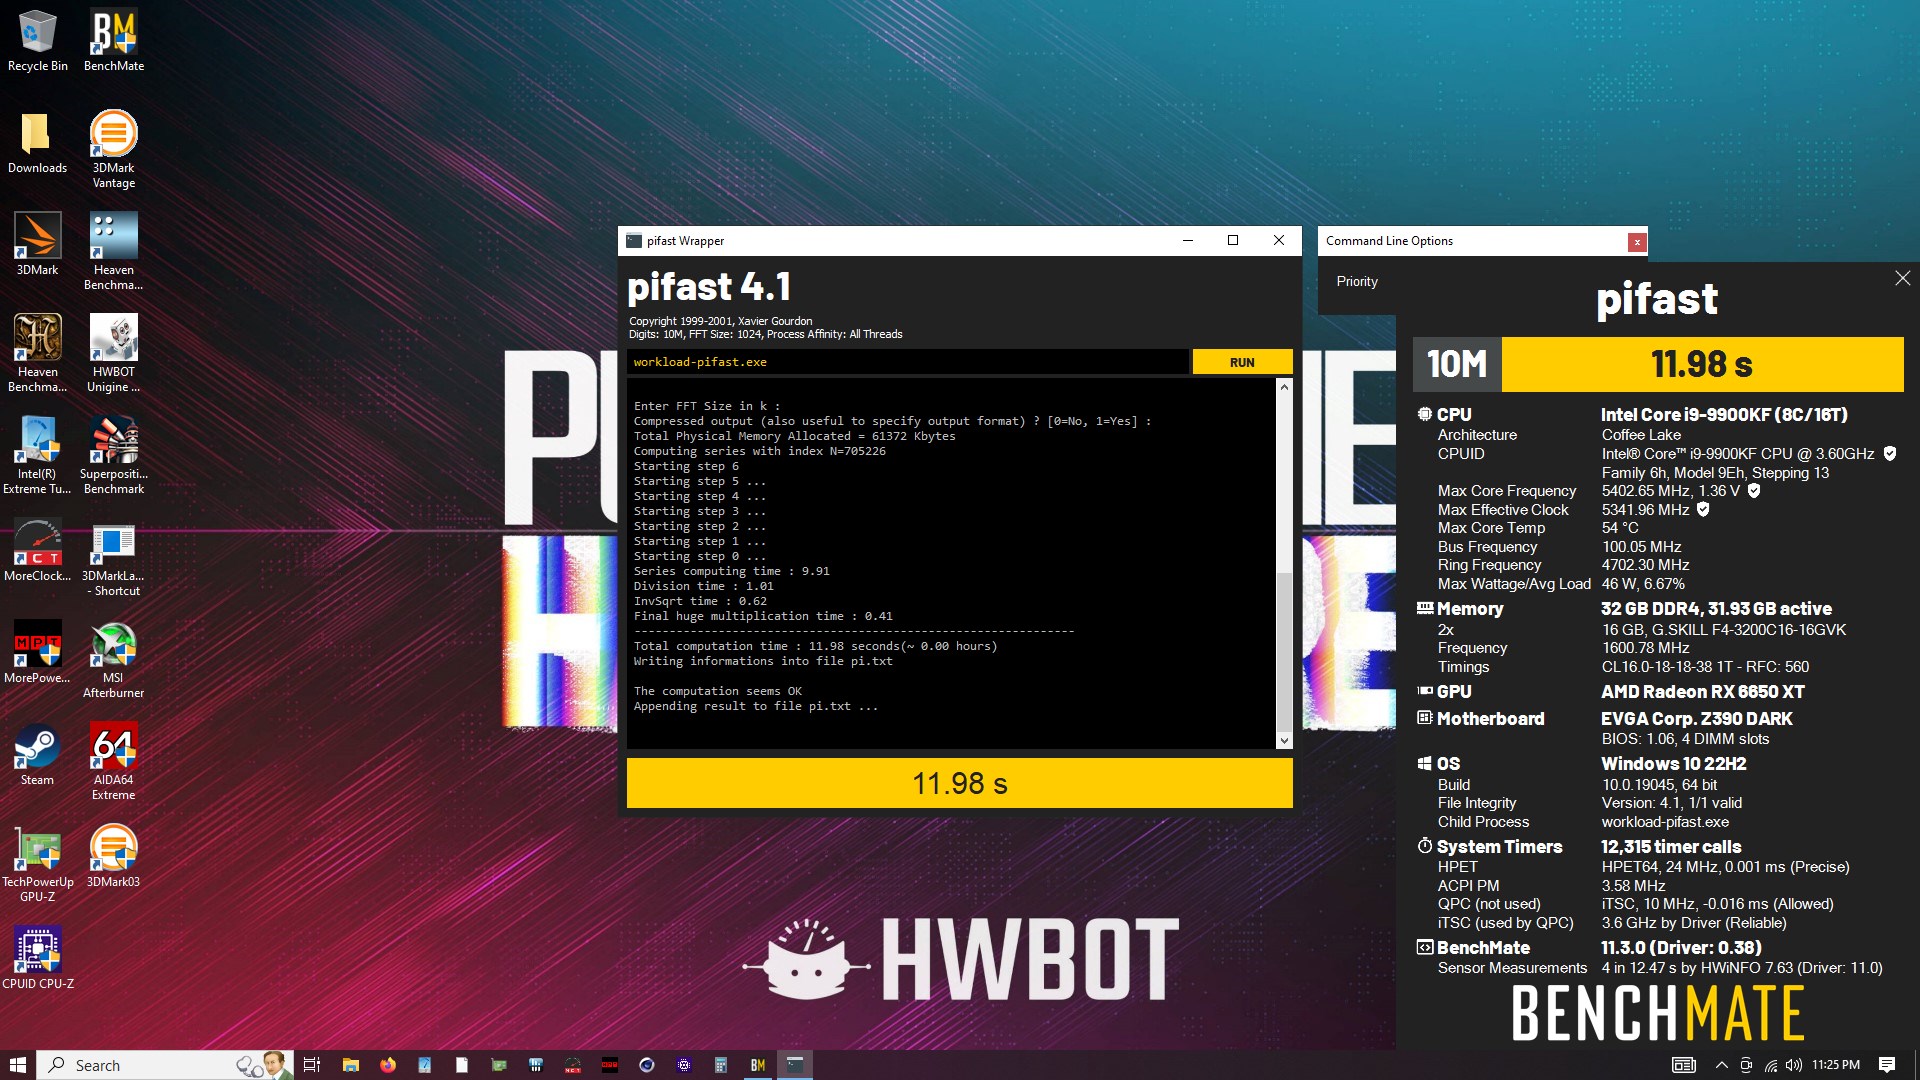Screen dimensions: 1920x1080
Task: Open TechPowerUp GPU-Z desktop icon
Action: (38, 864)
